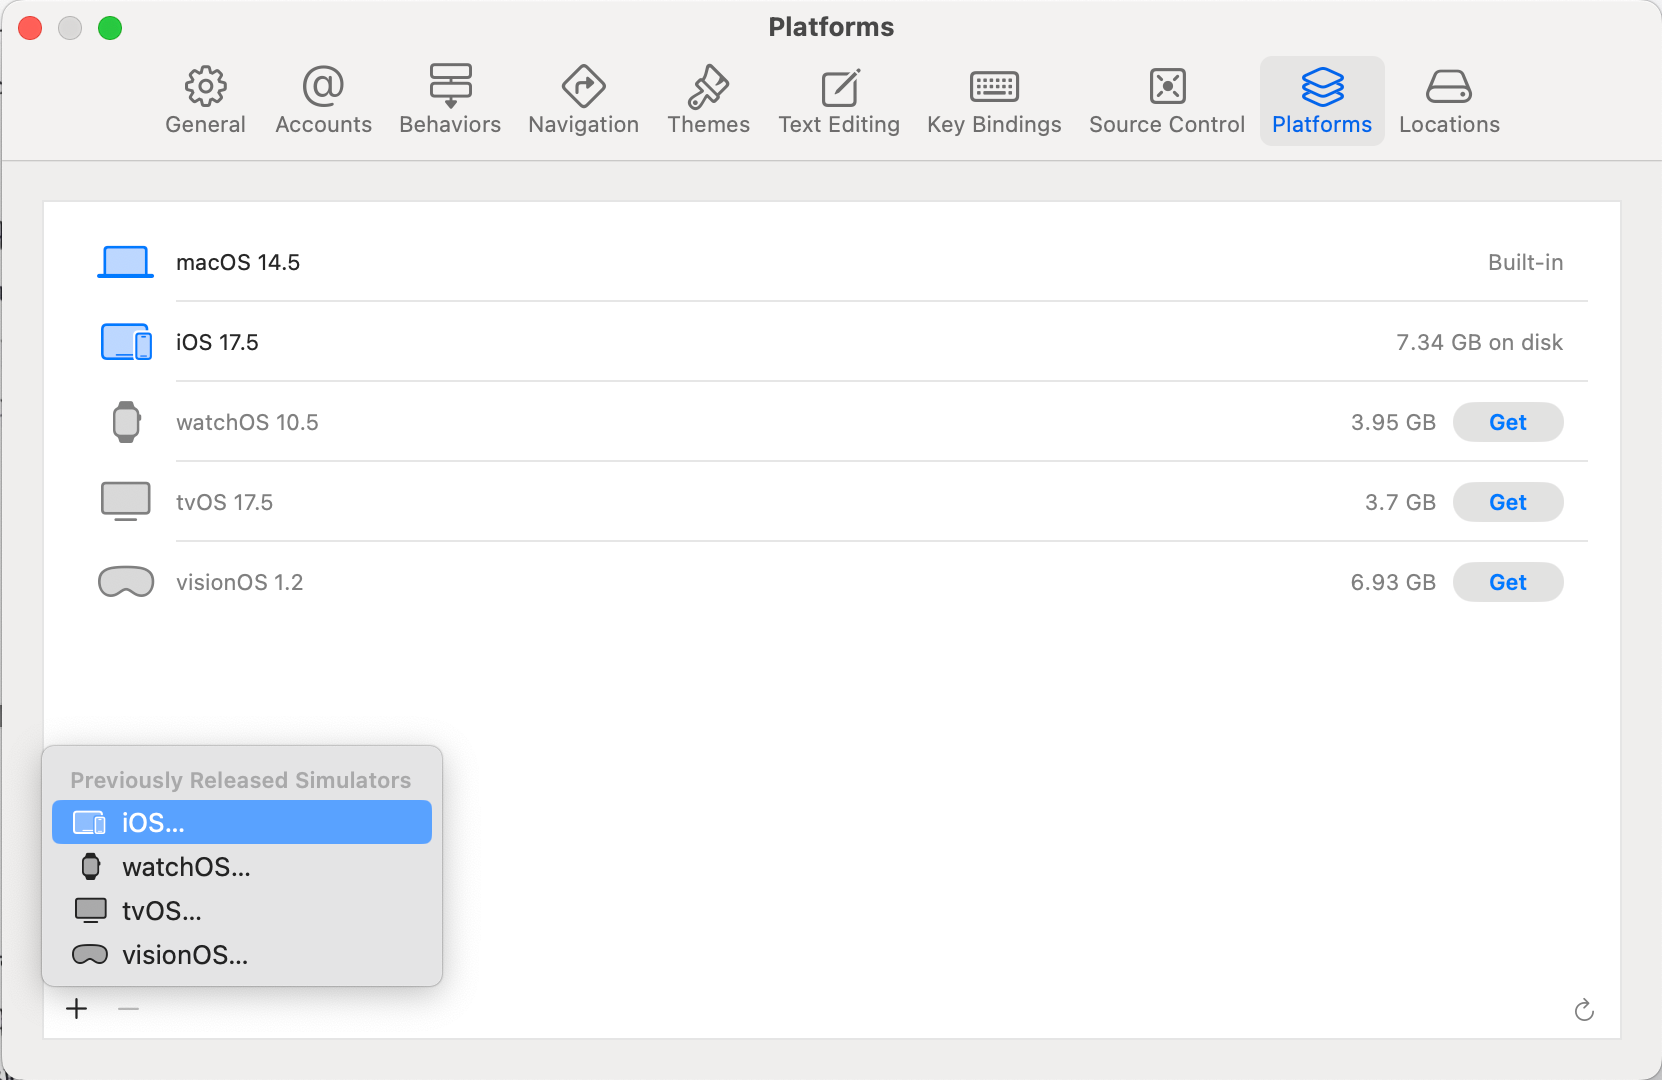
Task: Click the macOS 14.5 laptop icon
Action: [x=125, y=262]
